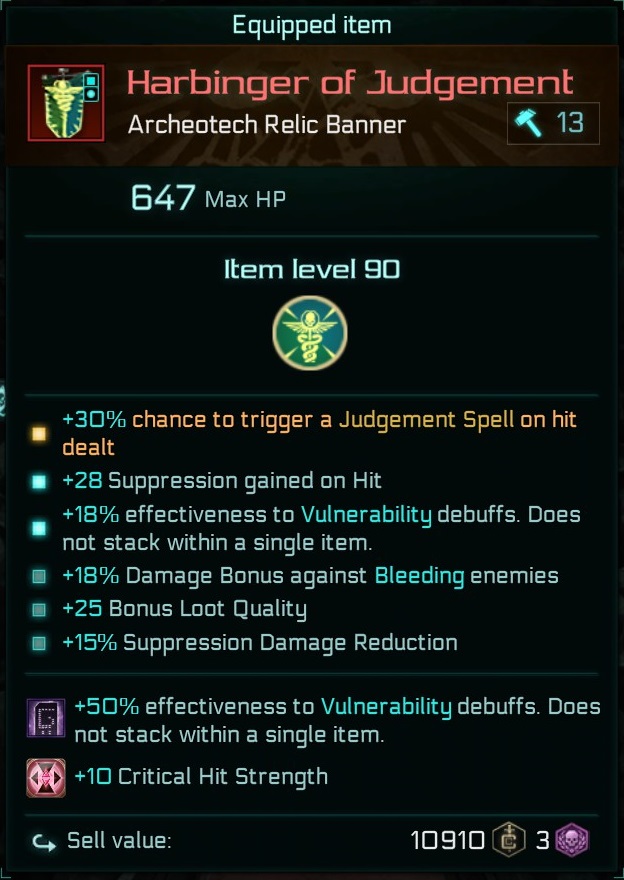Click the blue Vulnerability keyword in +18% line
The width and height of the screenshot is (624, 880).
[x=366, y=515]
